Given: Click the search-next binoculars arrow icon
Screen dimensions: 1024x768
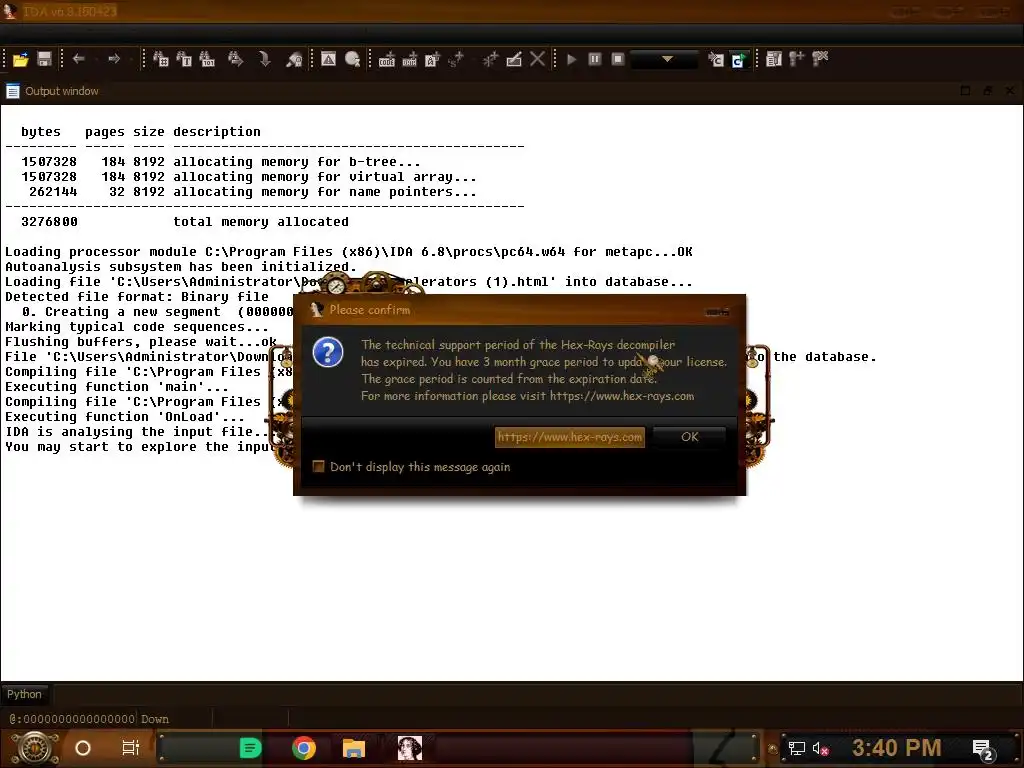Looking at the screenshot, I should point(236,59).
